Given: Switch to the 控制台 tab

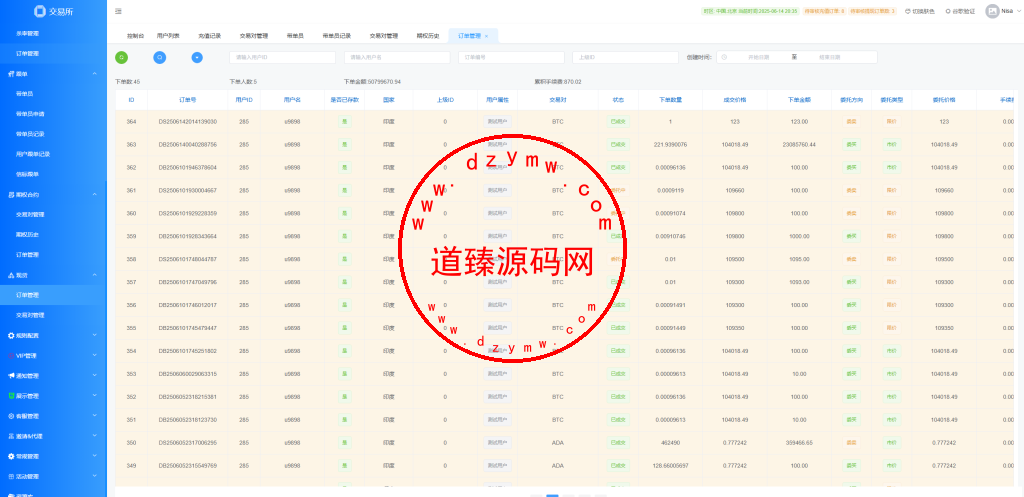Looking at the screenshot, I should pos(136,36).
